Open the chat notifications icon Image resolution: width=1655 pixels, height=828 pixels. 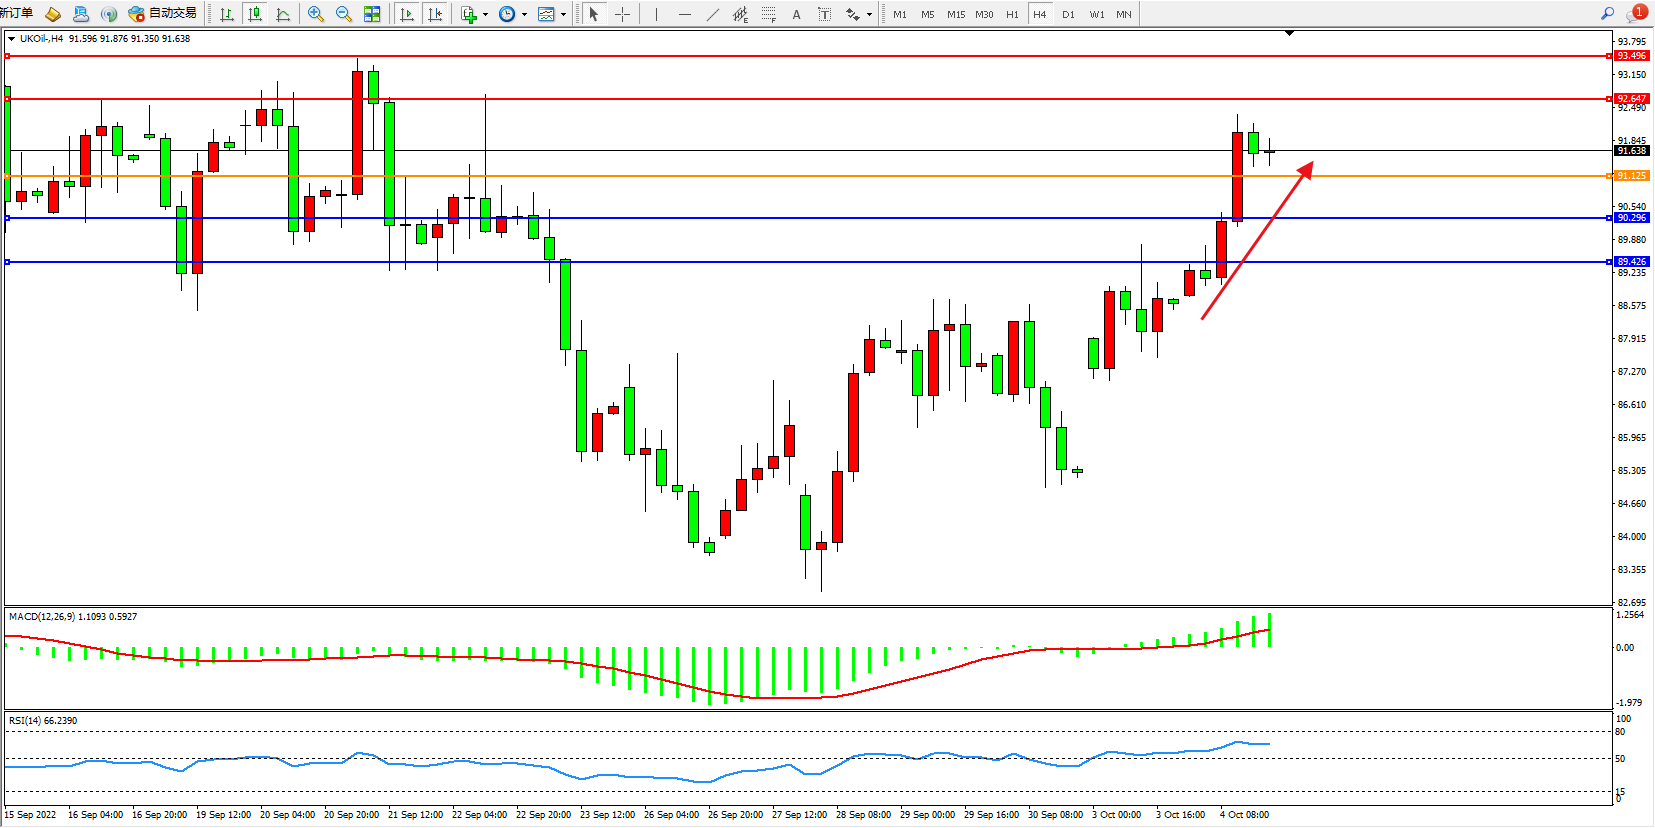pos(1636,14)
